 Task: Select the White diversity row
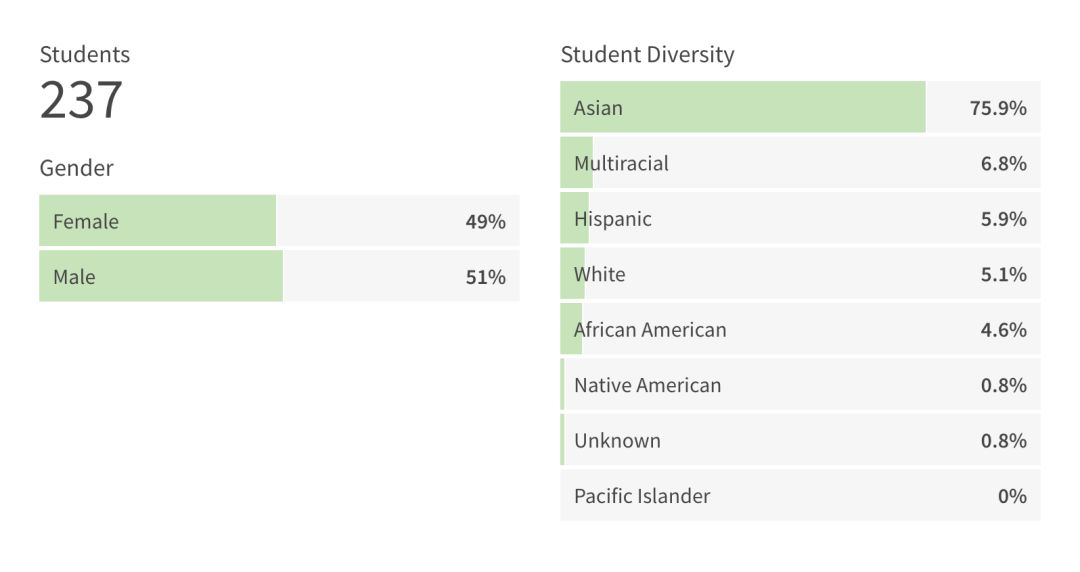pyautogui.click(x=800, y=274)
